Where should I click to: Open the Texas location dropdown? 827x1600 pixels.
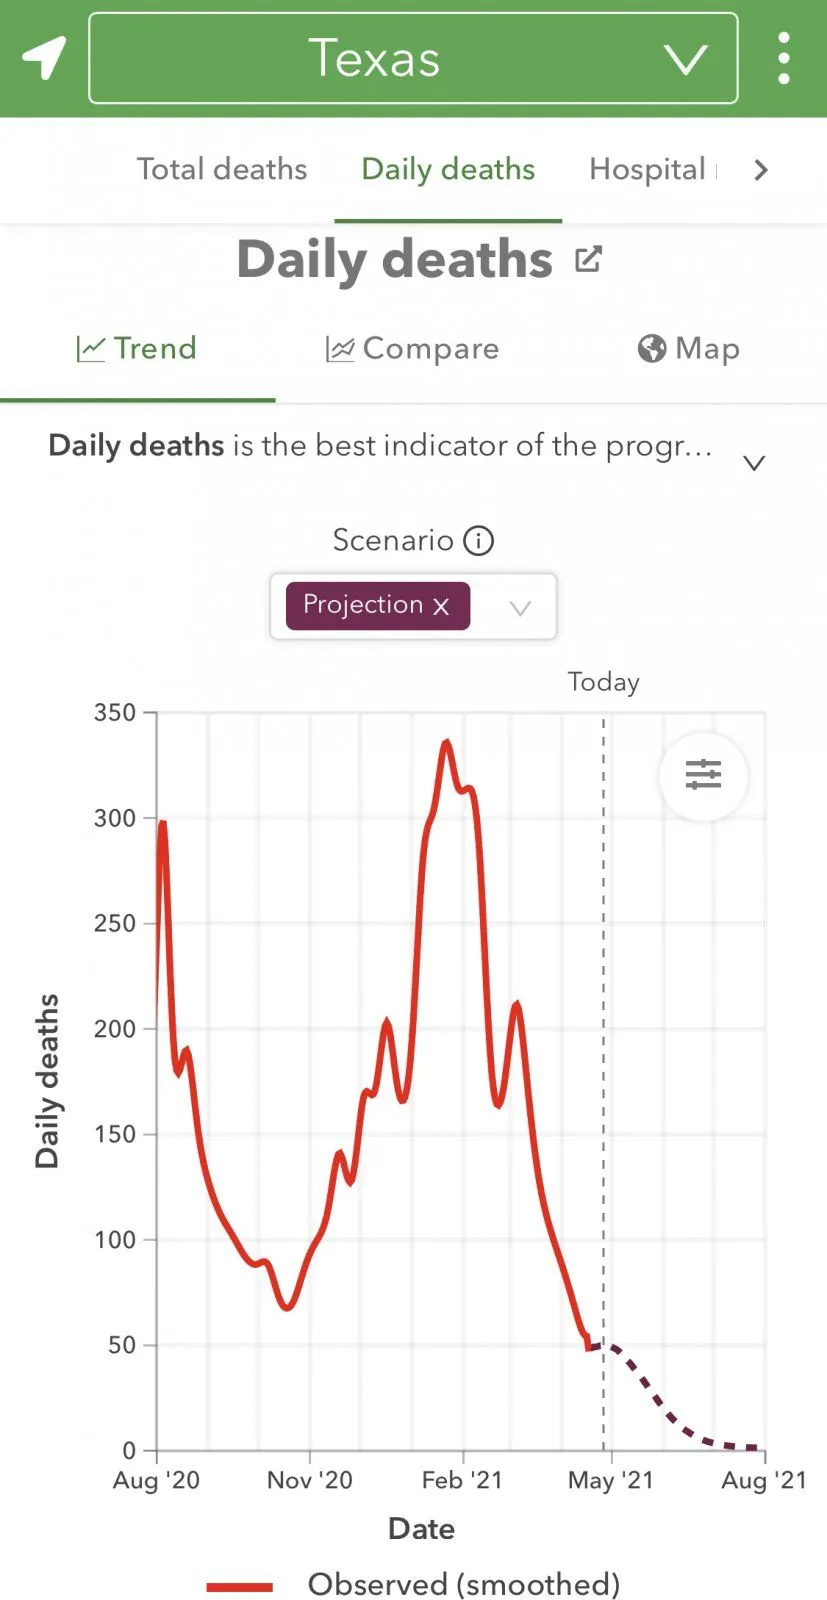pyautogui.click(x=413, y=58)
